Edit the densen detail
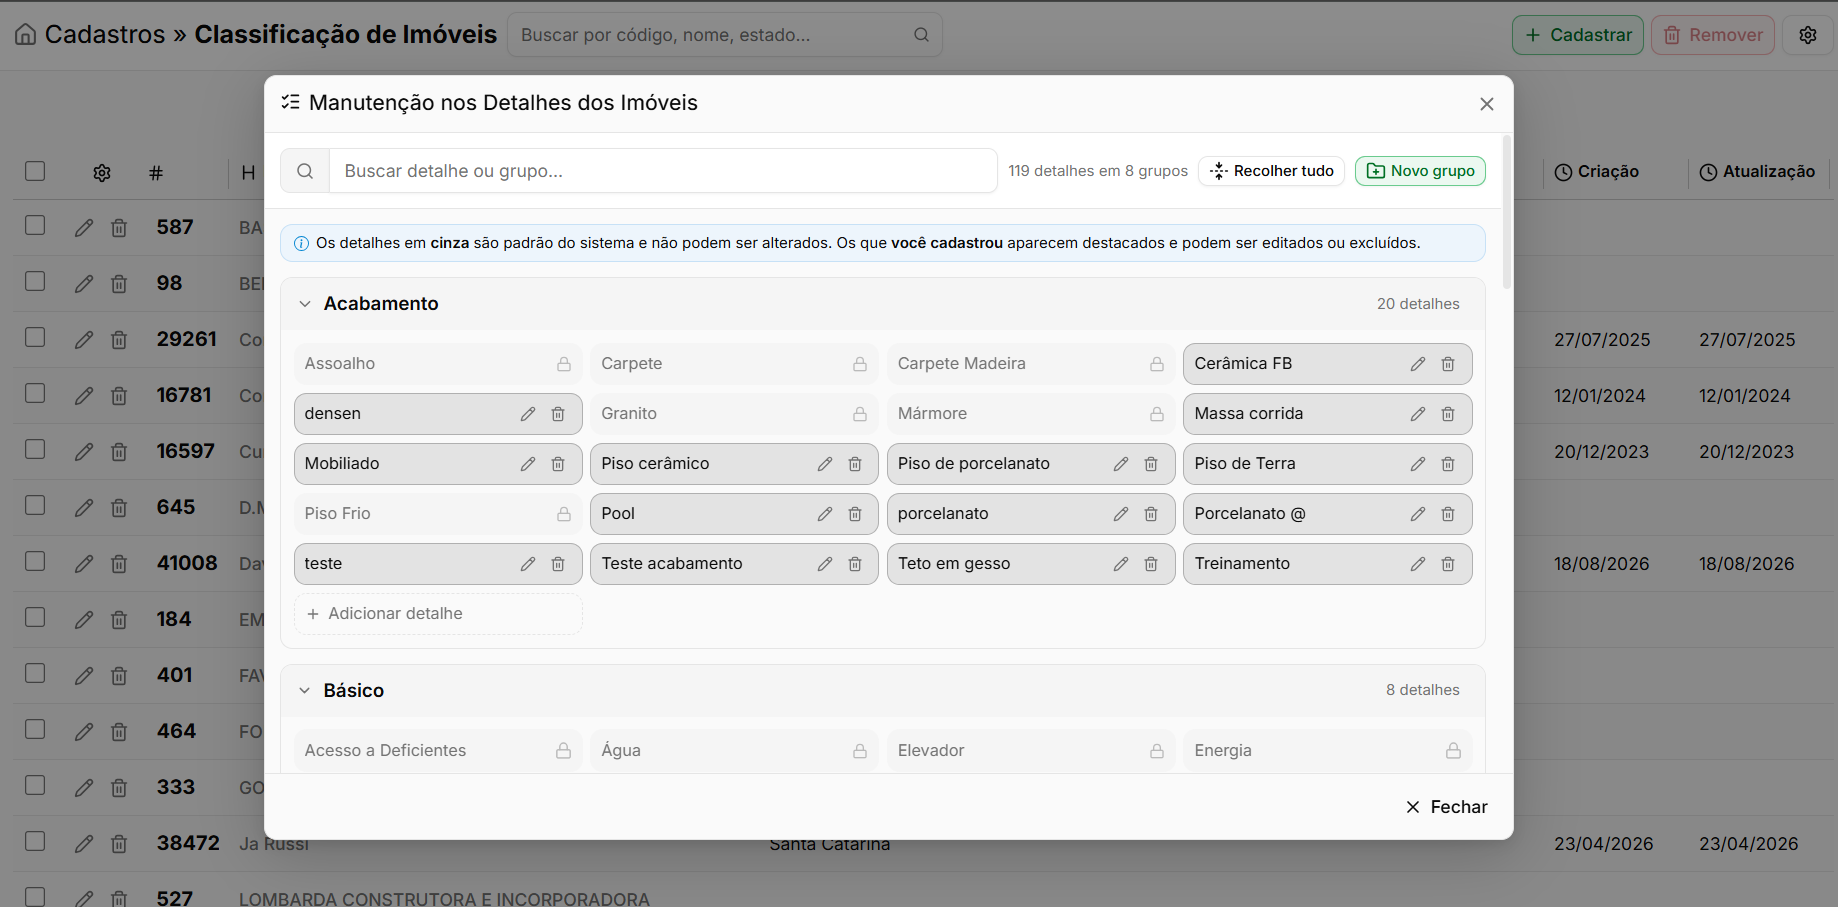 point(528,414)
